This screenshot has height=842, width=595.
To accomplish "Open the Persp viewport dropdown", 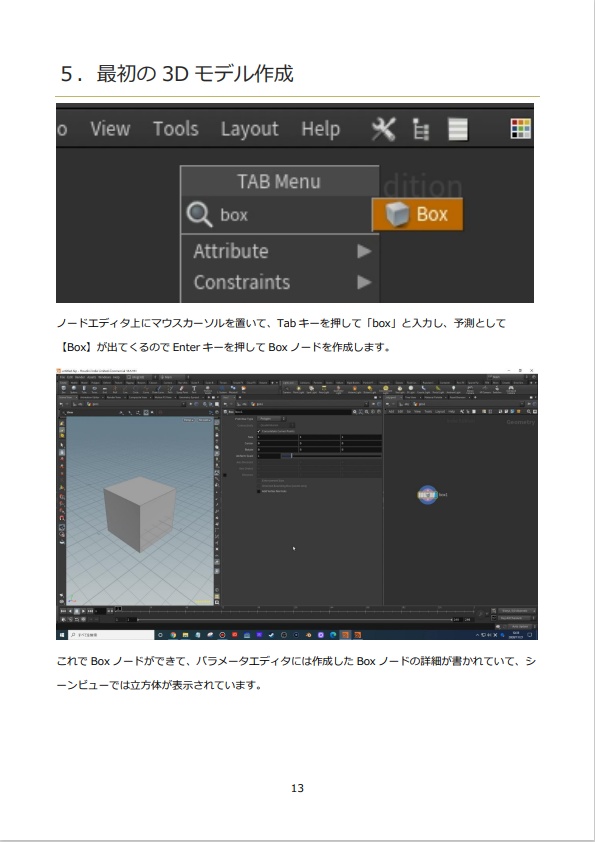I will (x=188, y=420).
